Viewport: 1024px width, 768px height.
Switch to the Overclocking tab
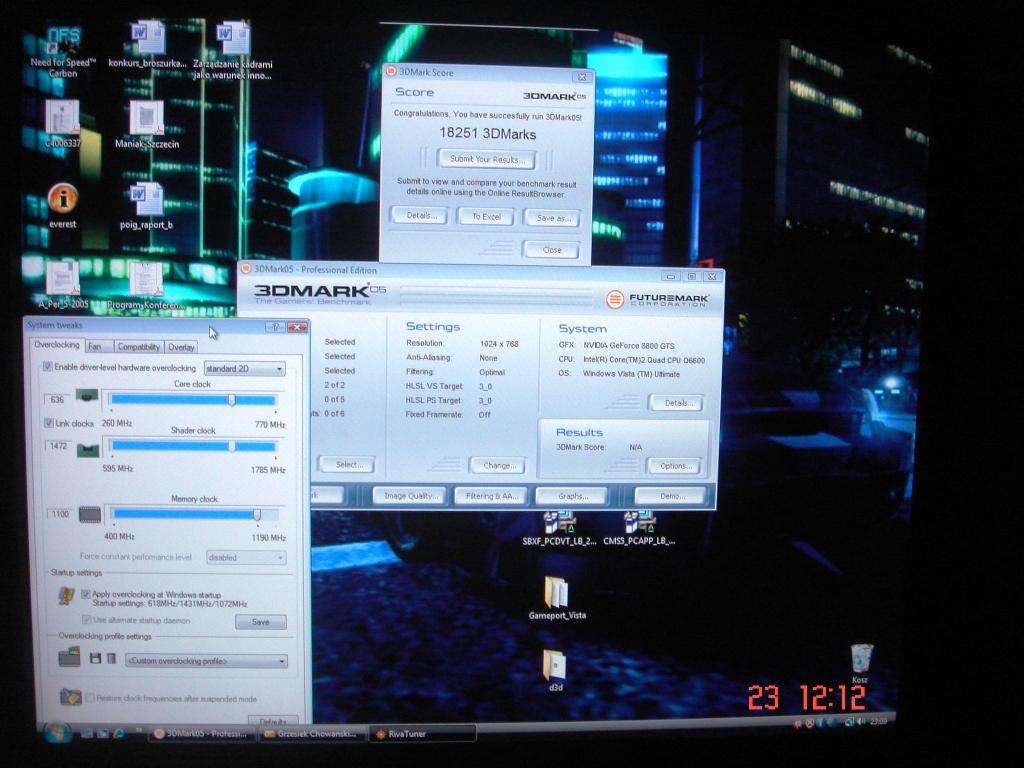57,345
